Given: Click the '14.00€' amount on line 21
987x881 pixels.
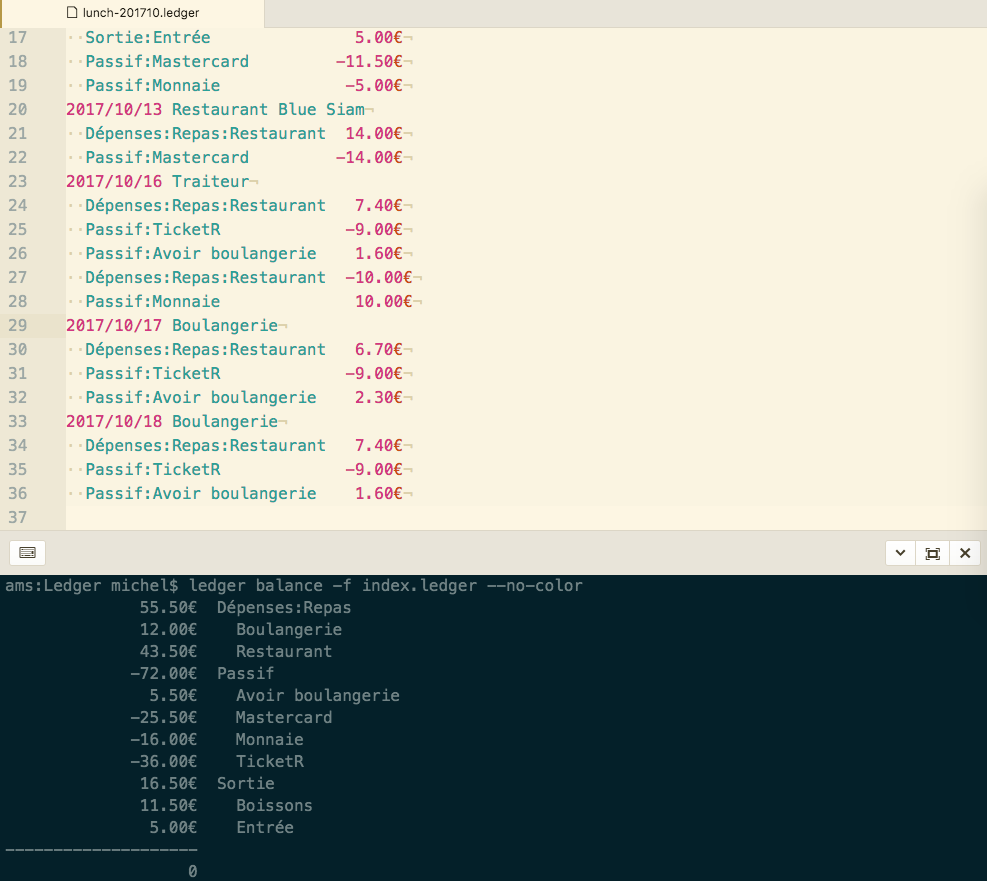Looking at the screenshot, I should click(x=374, y=133).
